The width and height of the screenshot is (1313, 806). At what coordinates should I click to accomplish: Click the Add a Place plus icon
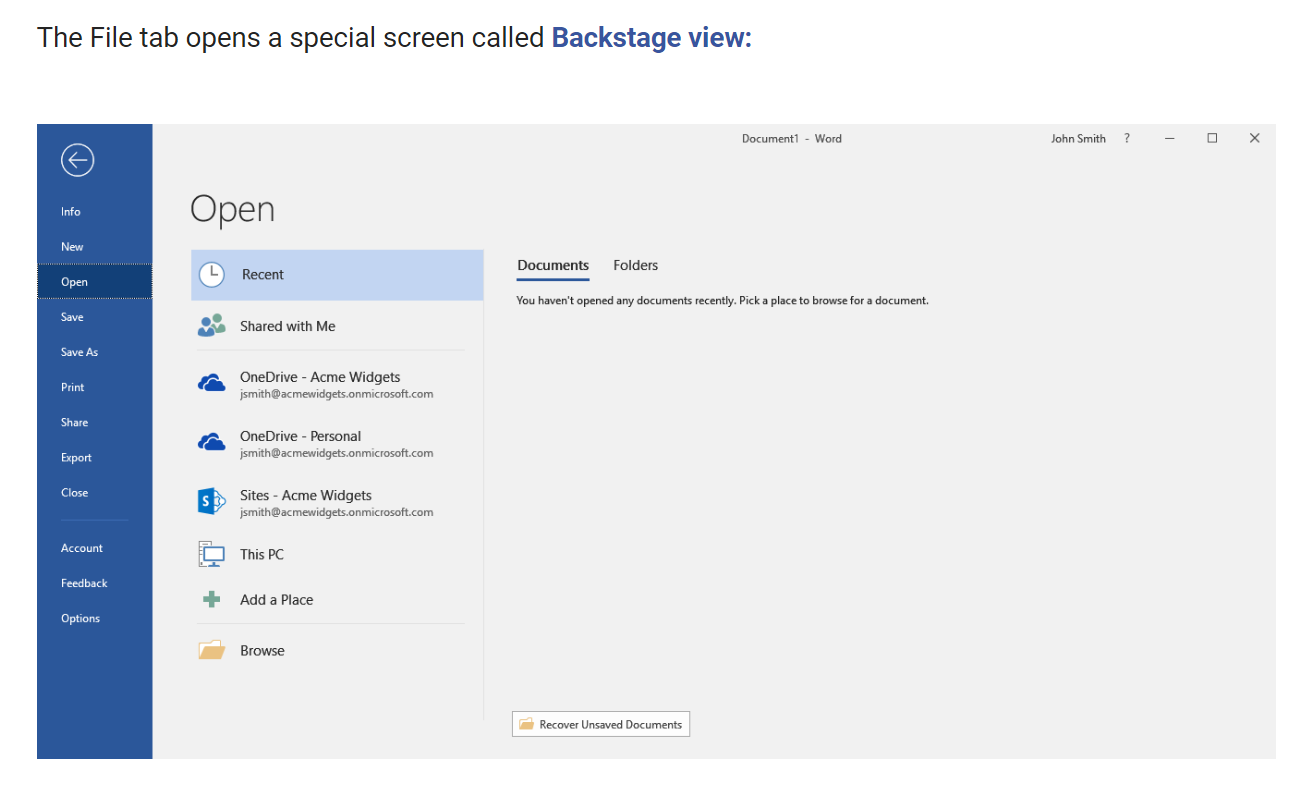pos(212,600)
